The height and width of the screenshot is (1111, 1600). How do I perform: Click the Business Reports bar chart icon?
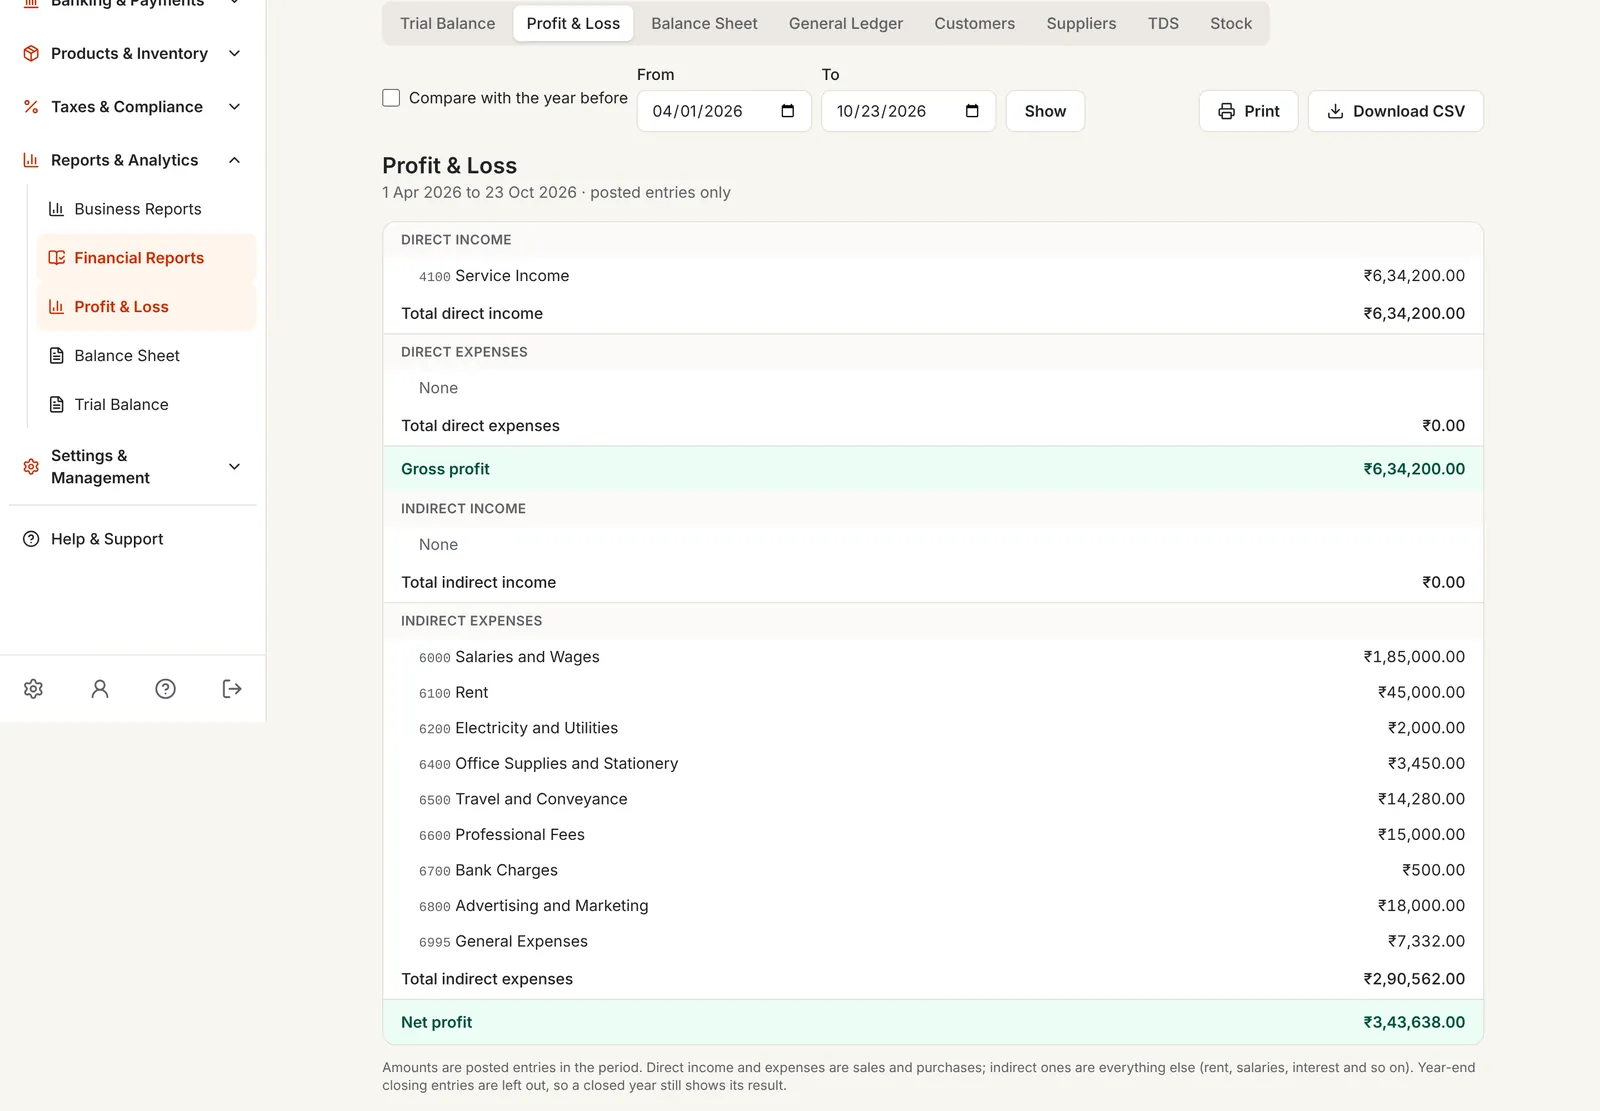(x=57, y=209)
